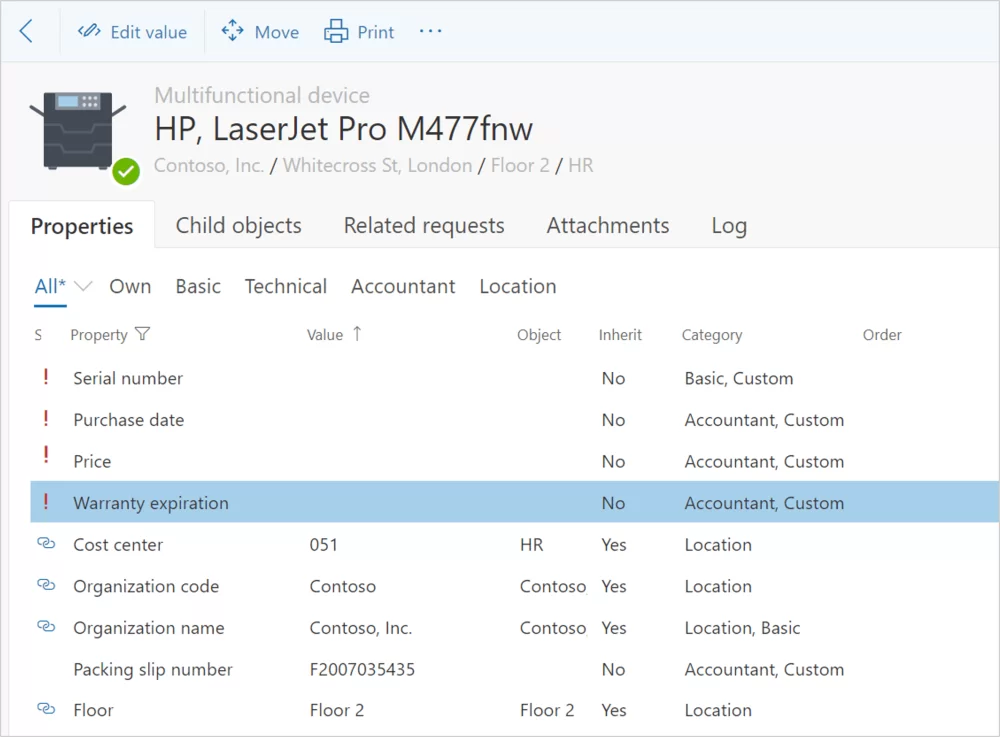Click the Print printer icon
This screenshot has height=737, width=1000.
click(336, 32)
